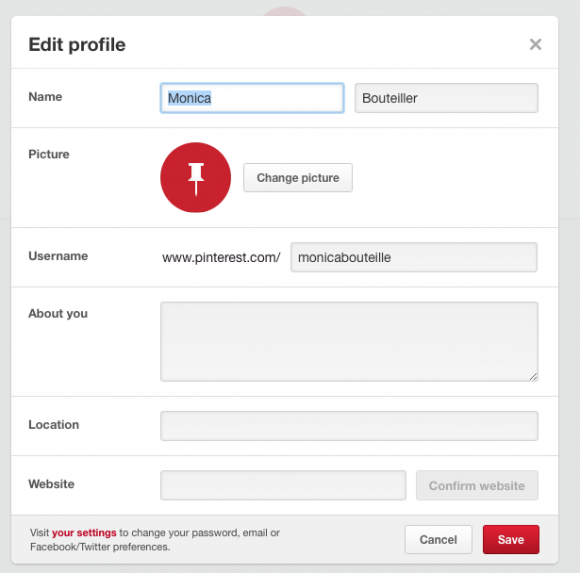Click the About you textarea resize handle
The height and width of the screenshot is (573, 580).
533,377
